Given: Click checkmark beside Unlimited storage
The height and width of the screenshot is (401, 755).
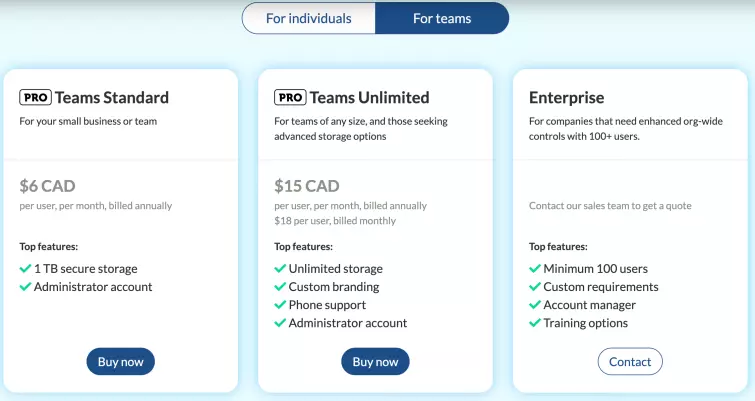Looking at the screenshot, I should pyautogui.click(x=280, y=268).
